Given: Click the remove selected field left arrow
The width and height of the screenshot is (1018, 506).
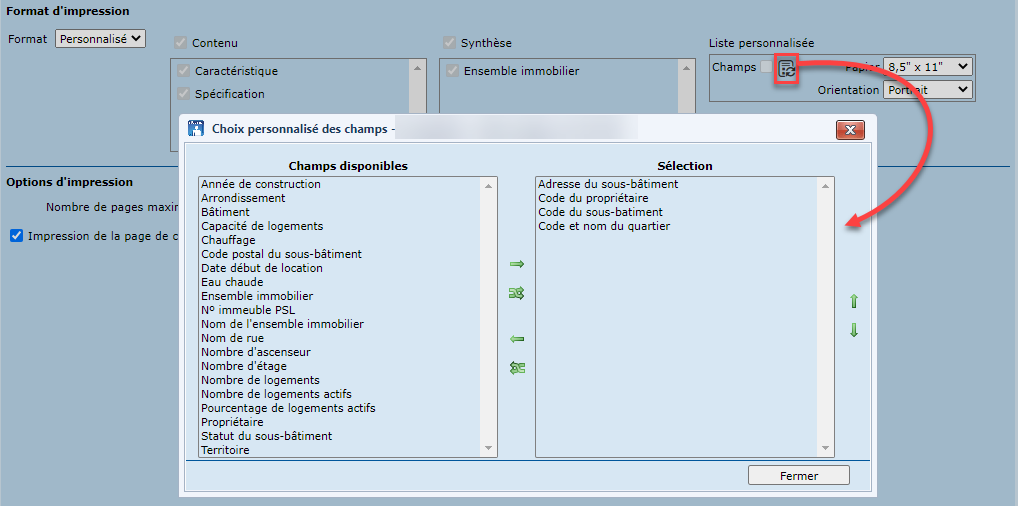Looking at the screenshot, I should (517, 339).
